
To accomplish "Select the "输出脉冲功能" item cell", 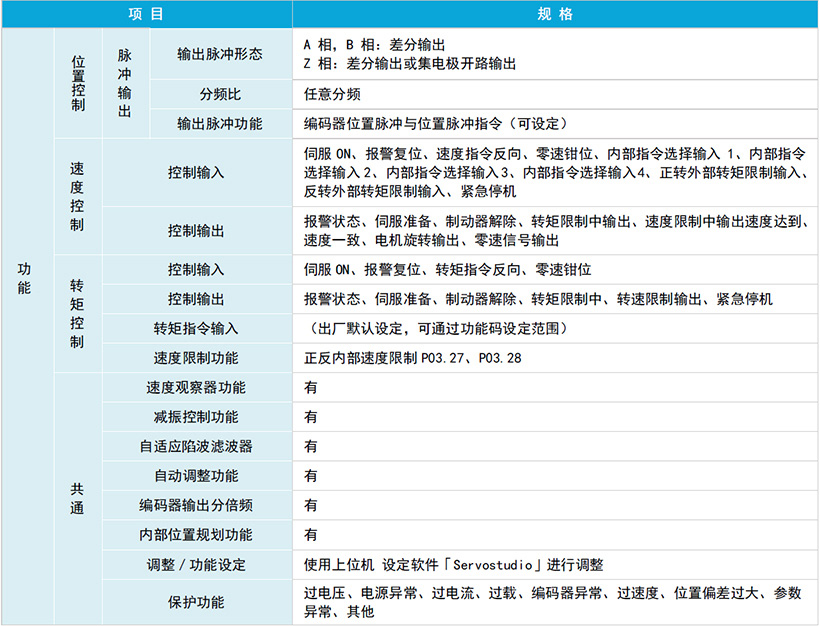I will (x=220, y=124).
